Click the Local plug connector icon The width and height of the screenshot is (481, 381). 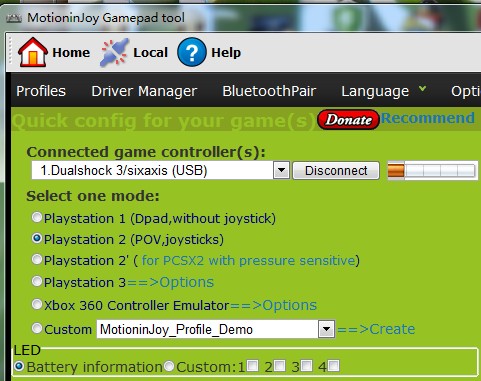pyautogui.click(x=114, y=52)
